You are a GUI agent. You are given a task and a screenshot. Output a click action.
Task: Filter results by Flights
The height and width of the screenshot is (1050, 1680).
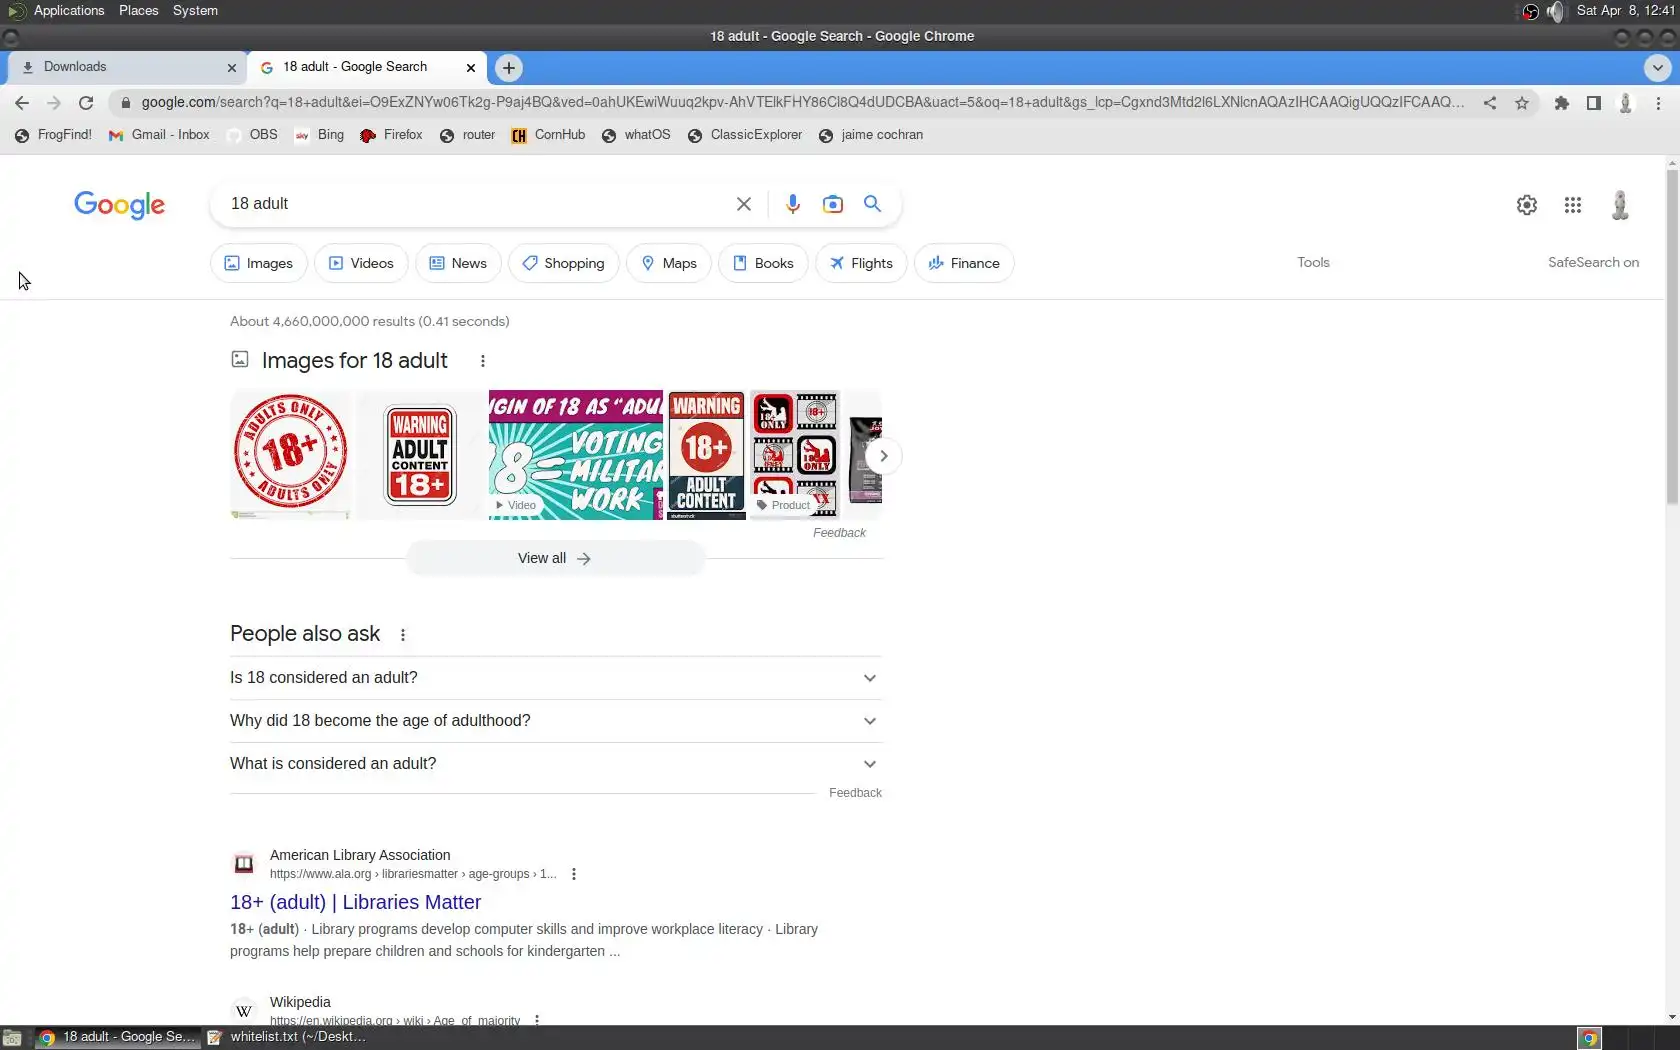tap(861, 263)
